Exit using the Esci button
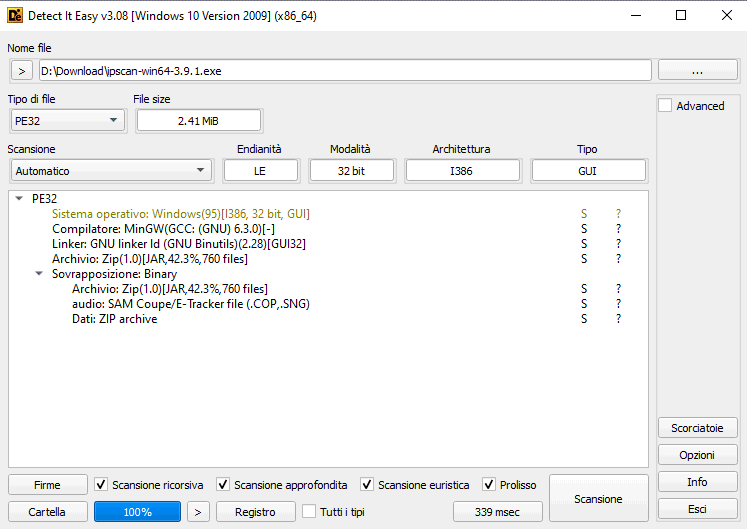Viewport: 747px width, 529px height. tap(697, 509)
